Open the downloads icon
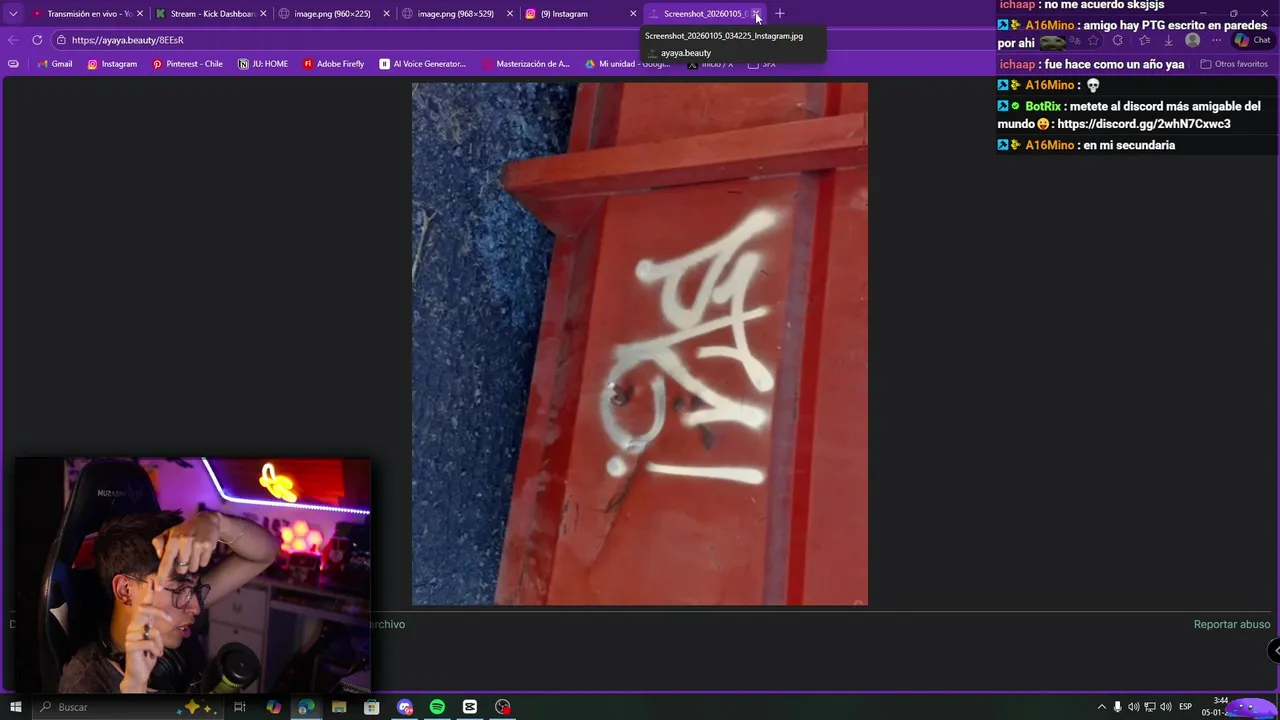The image size is (1280, 720). tap(1168, 41)
